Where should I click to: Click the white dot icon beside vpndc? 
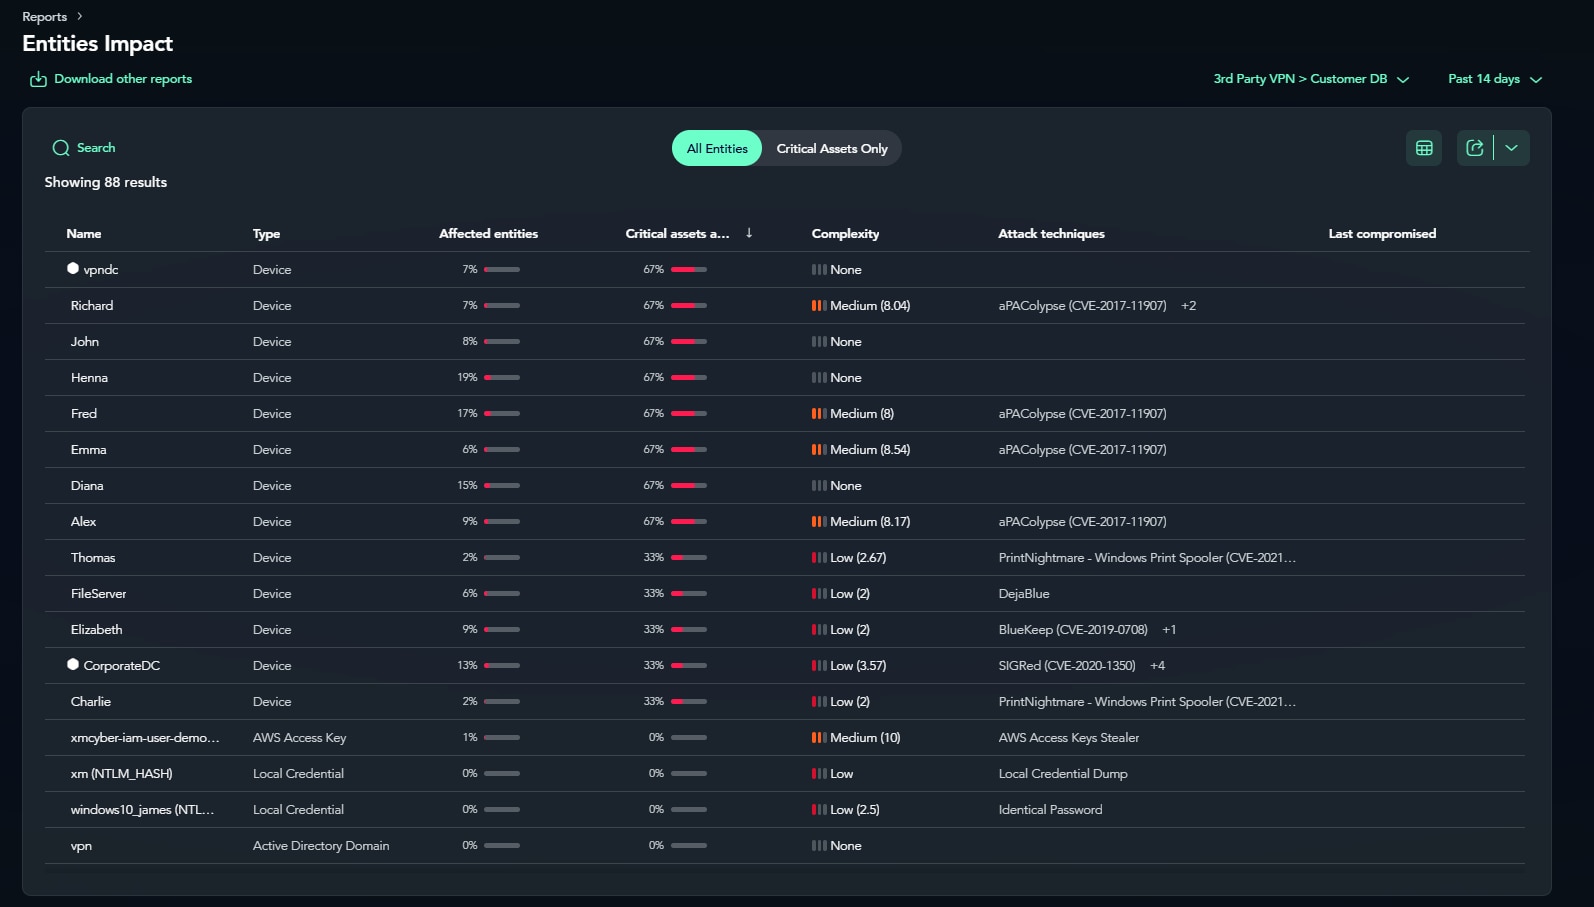(73, 268)
